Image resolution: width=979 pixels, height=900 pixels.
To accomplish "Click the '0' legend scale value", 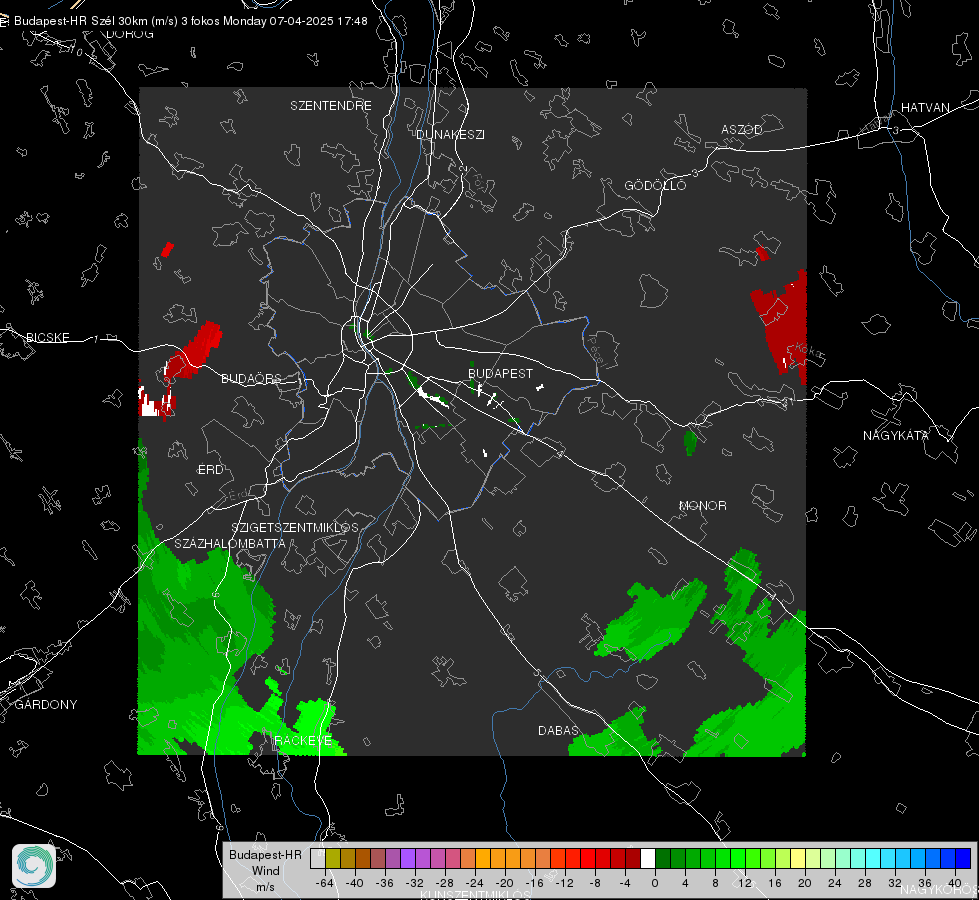I will [x=654, y=883].
